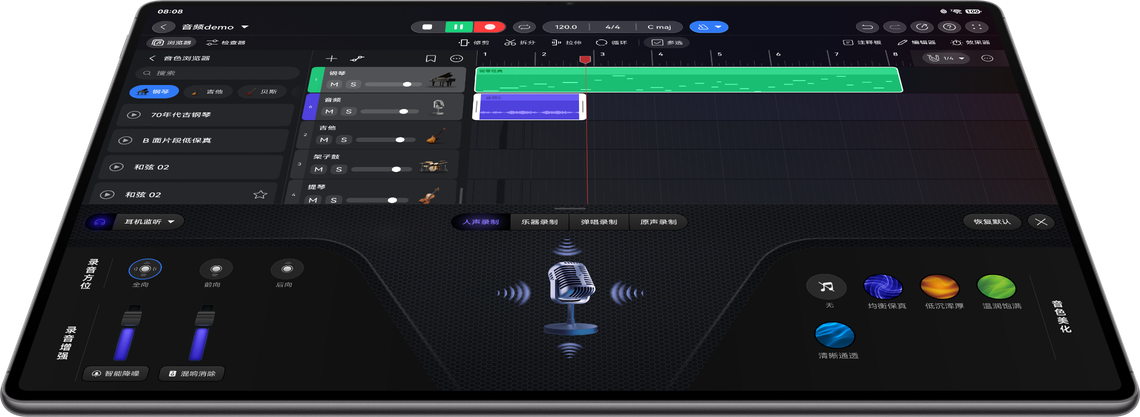
Task: Add a new track with plus icon
Action: click(332, 58)
